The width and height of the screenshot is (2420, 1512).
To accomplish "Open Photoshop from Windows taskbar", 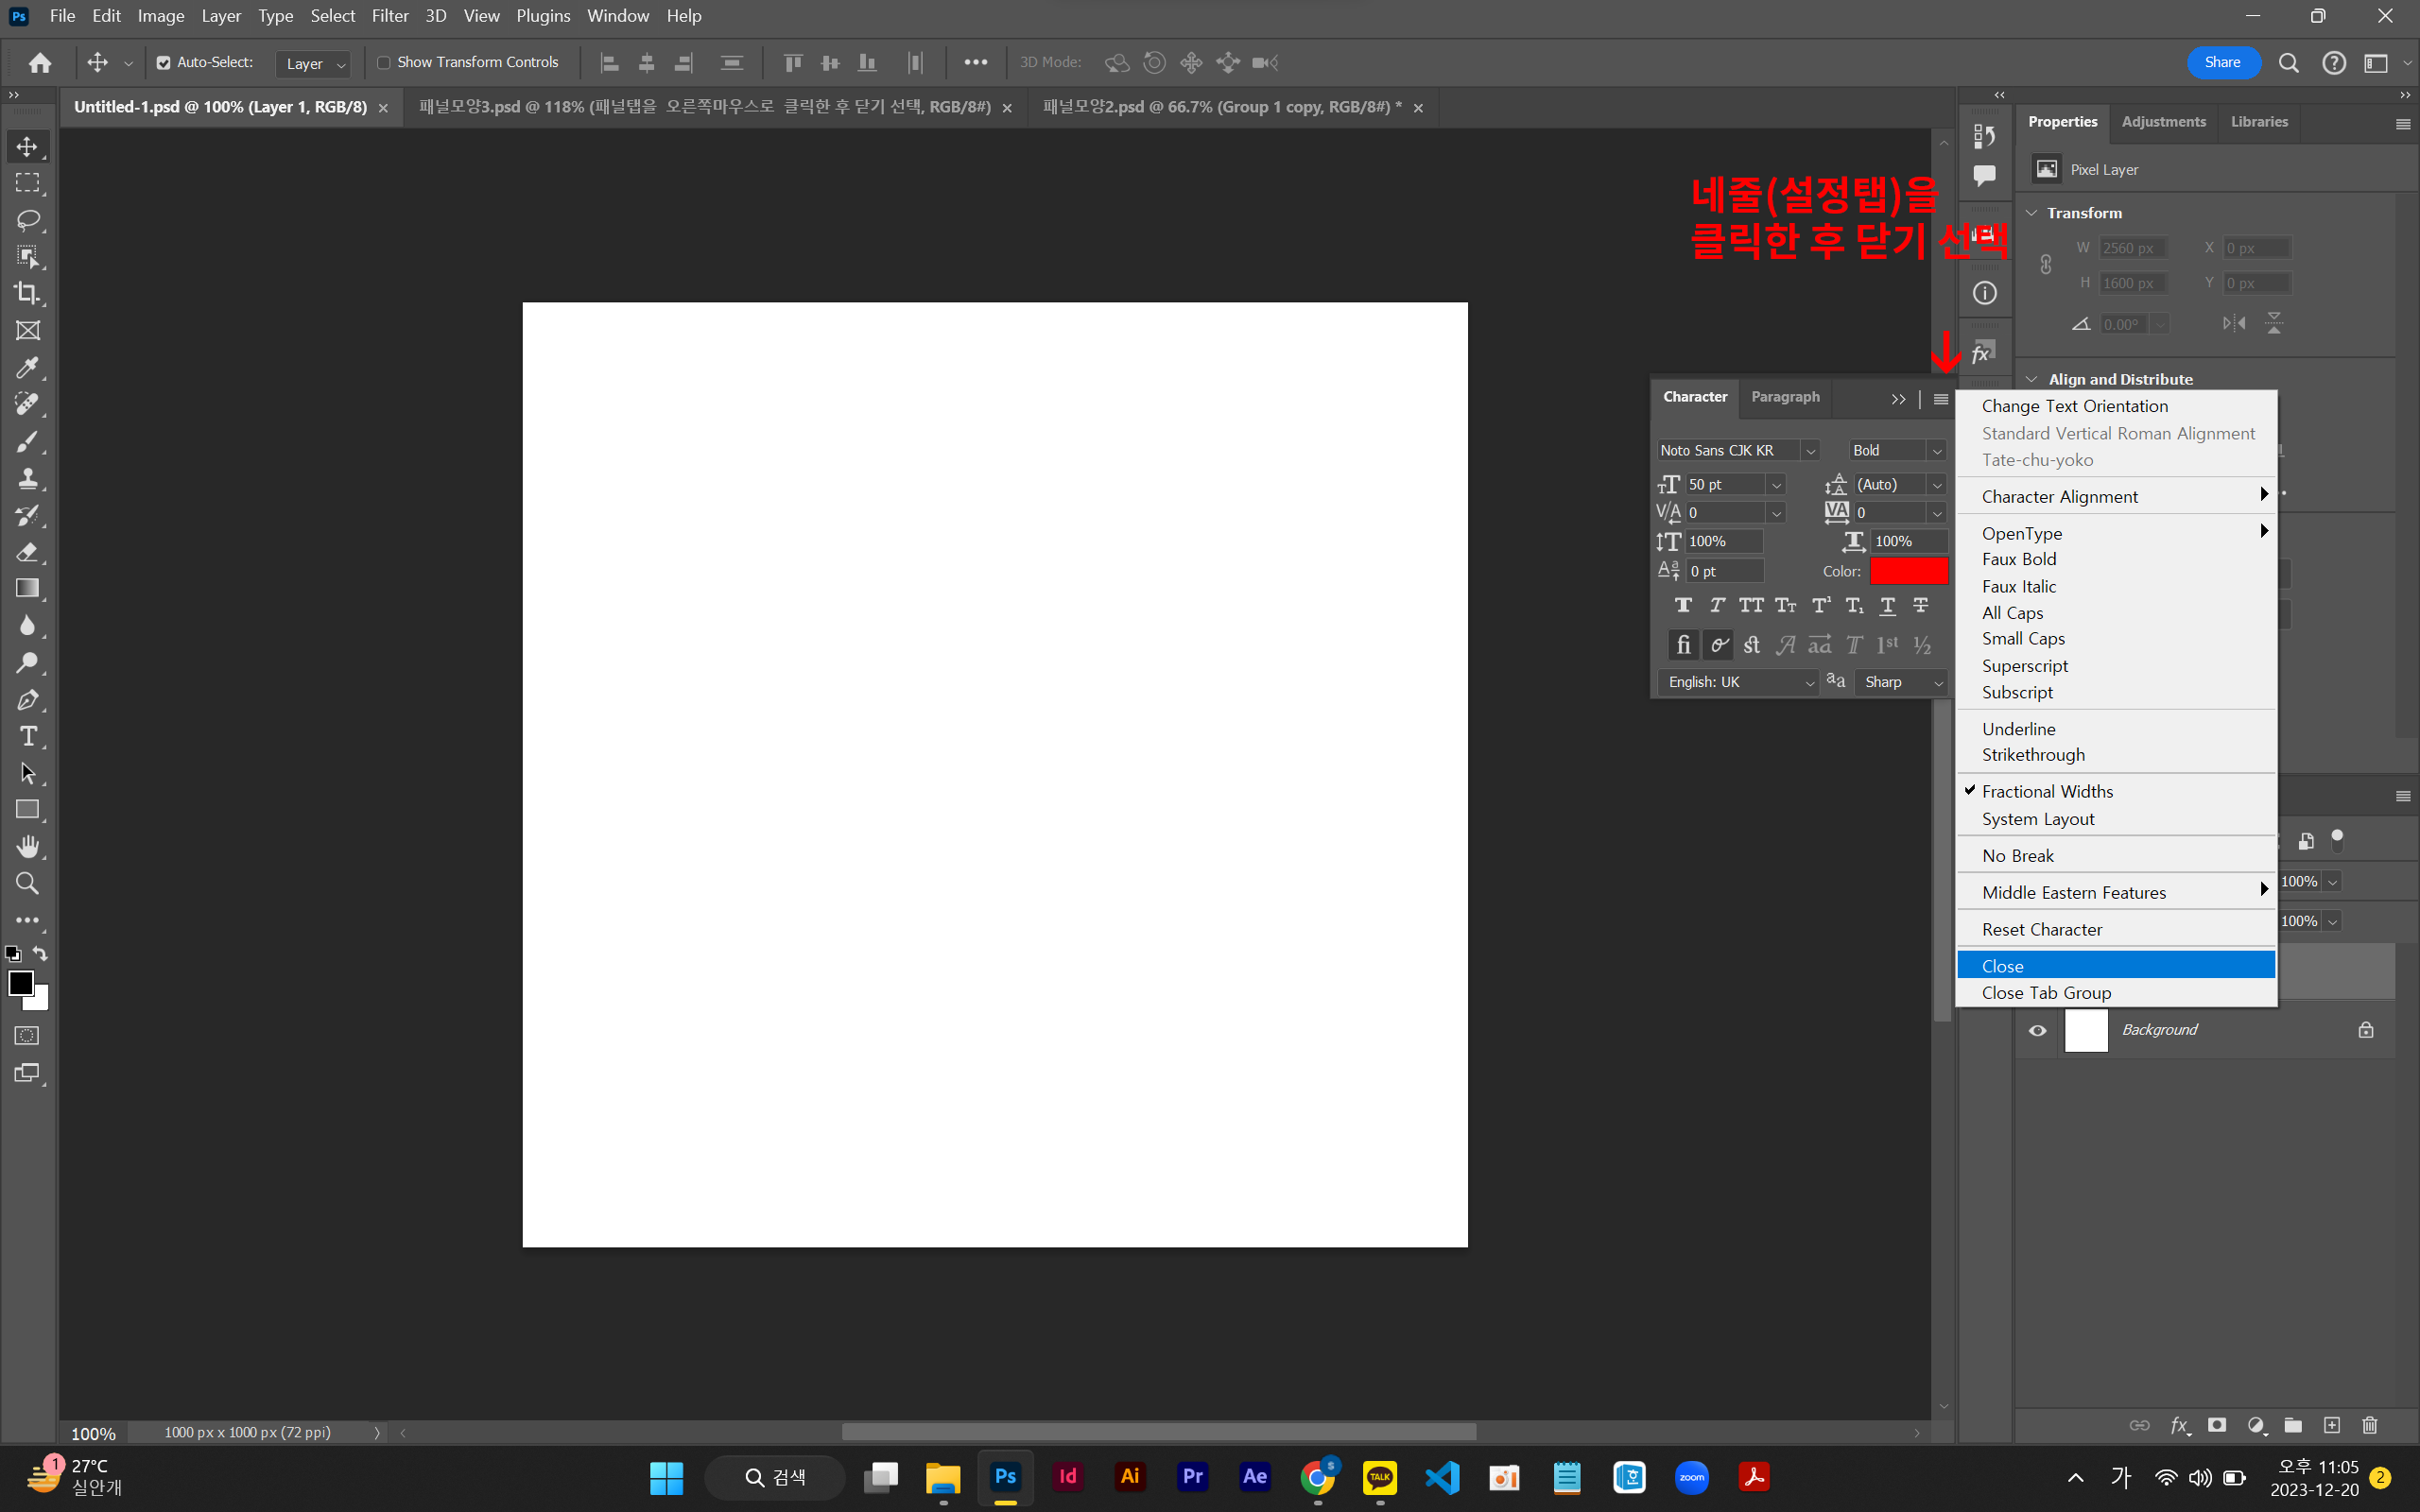I will (x=1005, y=1477).
